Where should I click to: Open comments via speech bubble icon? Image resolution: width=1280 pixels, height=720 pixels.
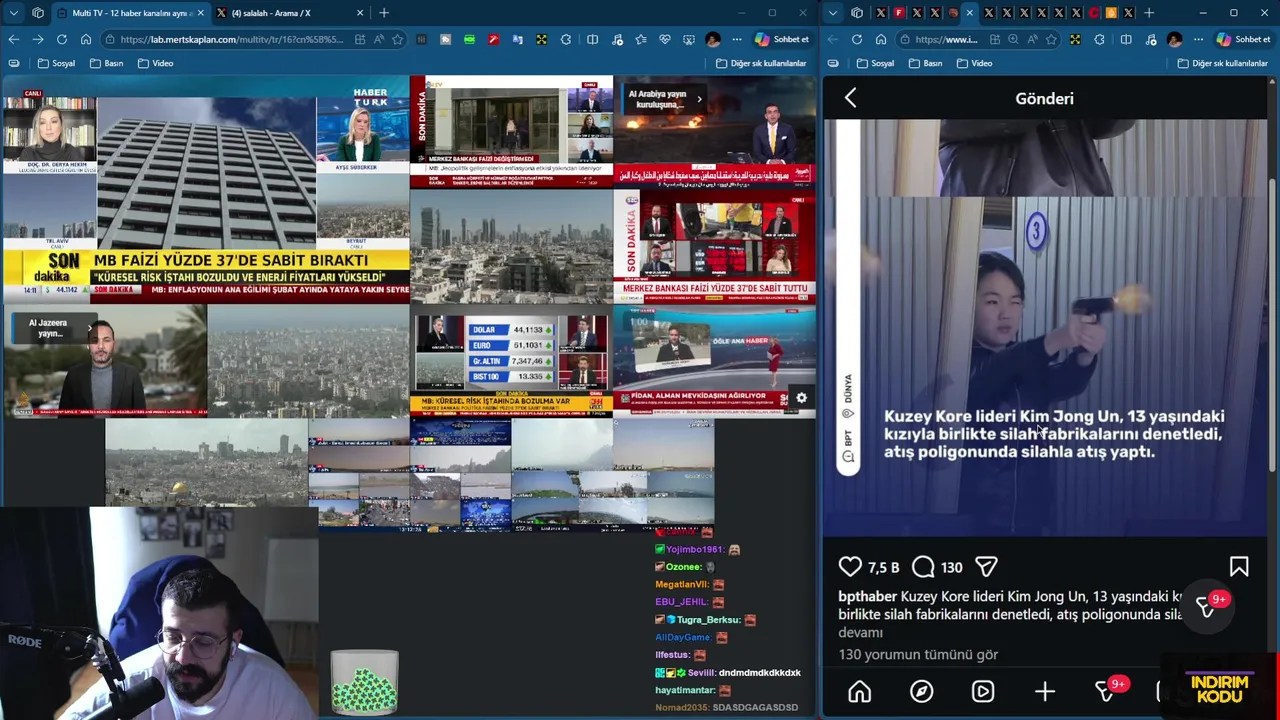[x=924, y=567]
